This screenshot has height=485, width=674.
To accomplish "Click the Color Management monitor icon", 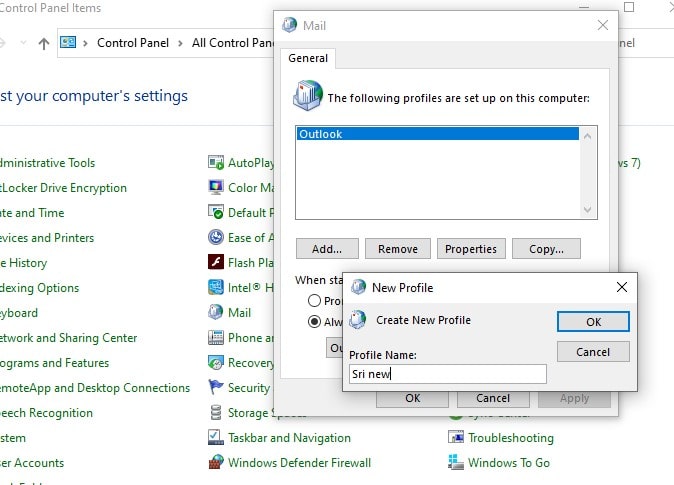I will 216,187.
